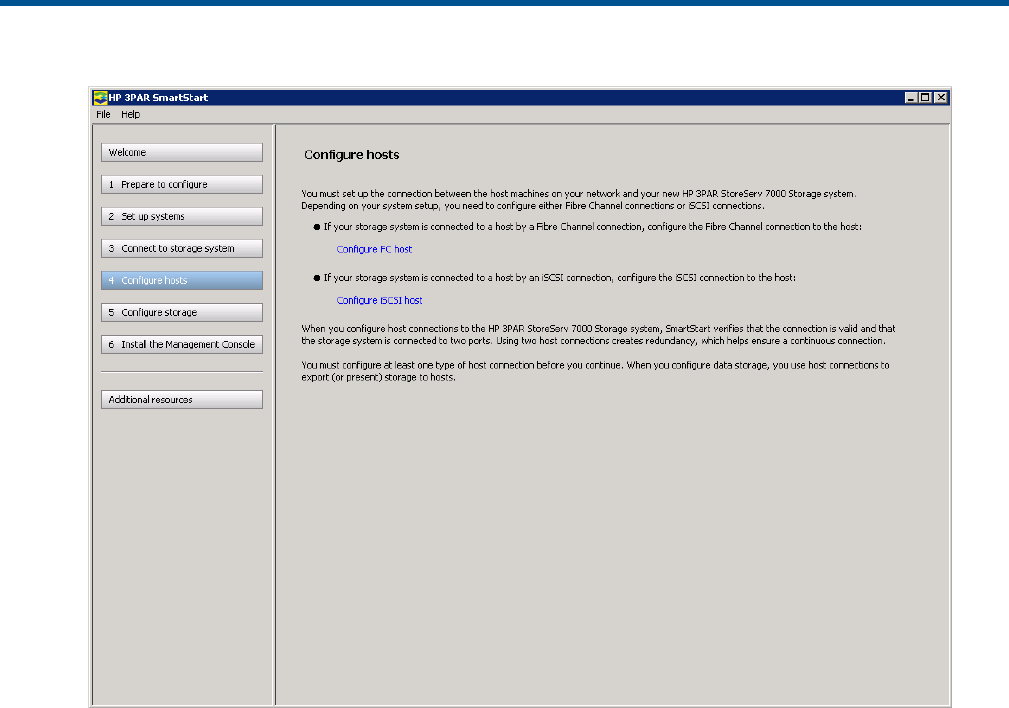Click the paragraph starting "You must configure at least one type"
The image size is (1009, 708).
coord(595,371)
